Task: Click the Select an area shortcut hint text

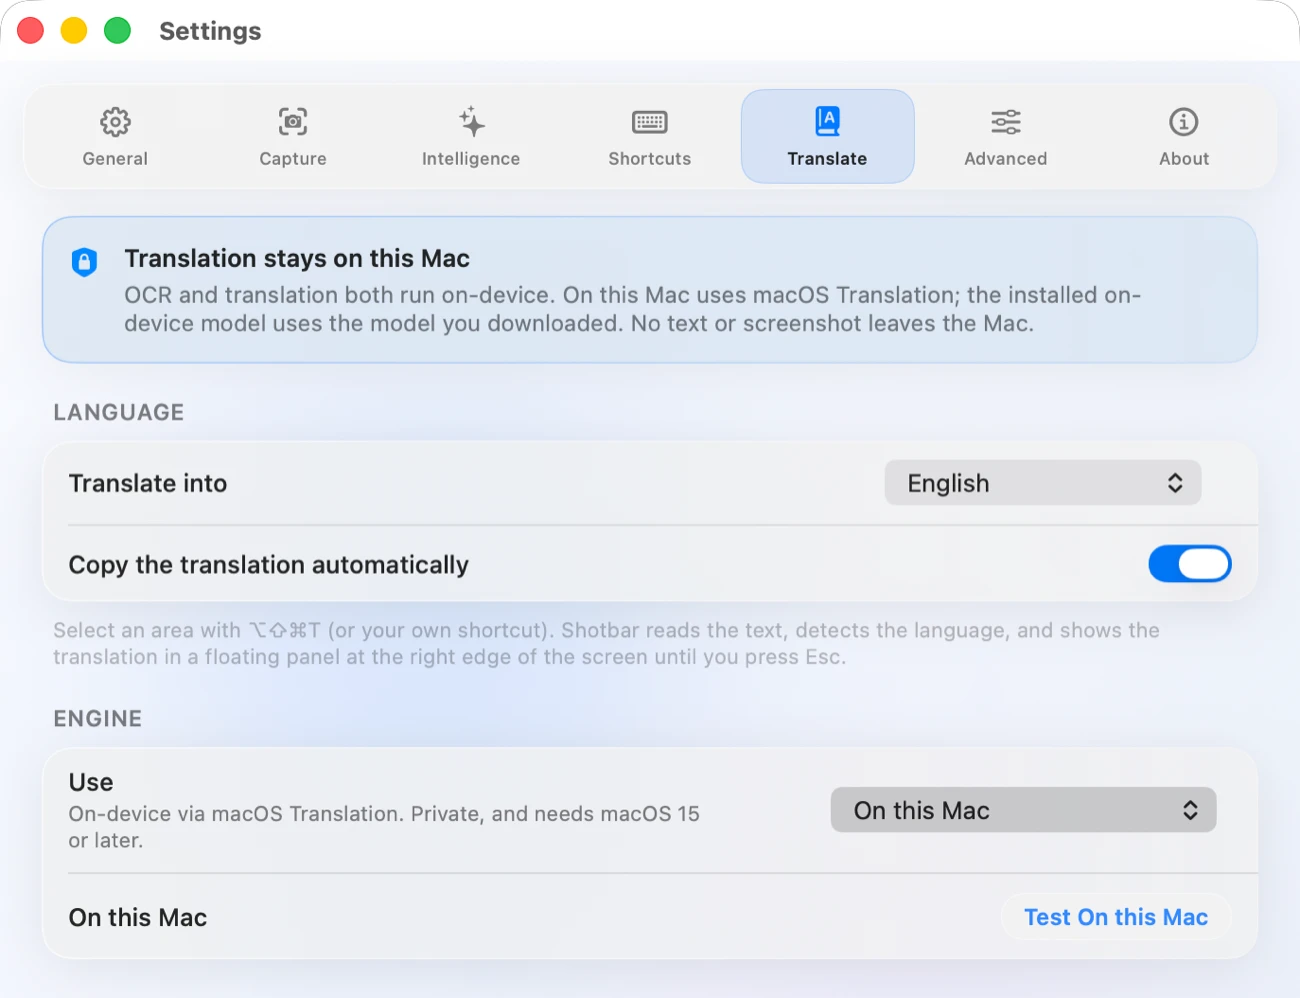Action: [x=606, y=644]
